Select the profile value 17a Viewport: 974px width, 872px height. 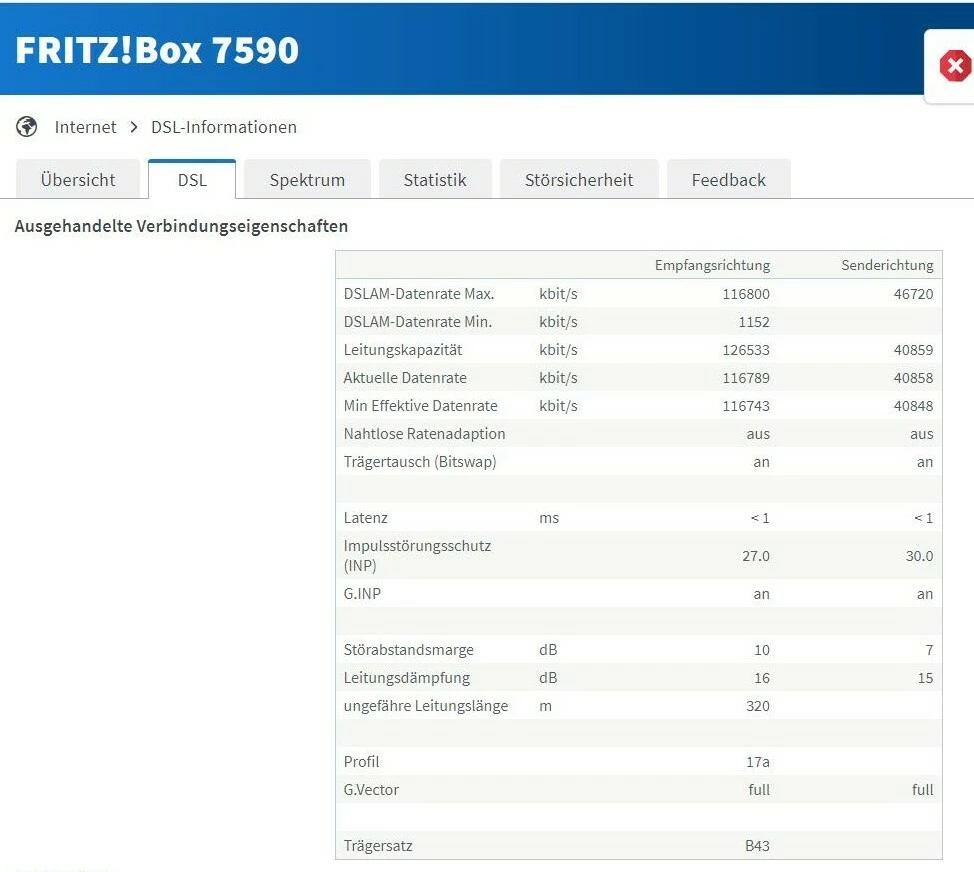click(x=758, y=761)
